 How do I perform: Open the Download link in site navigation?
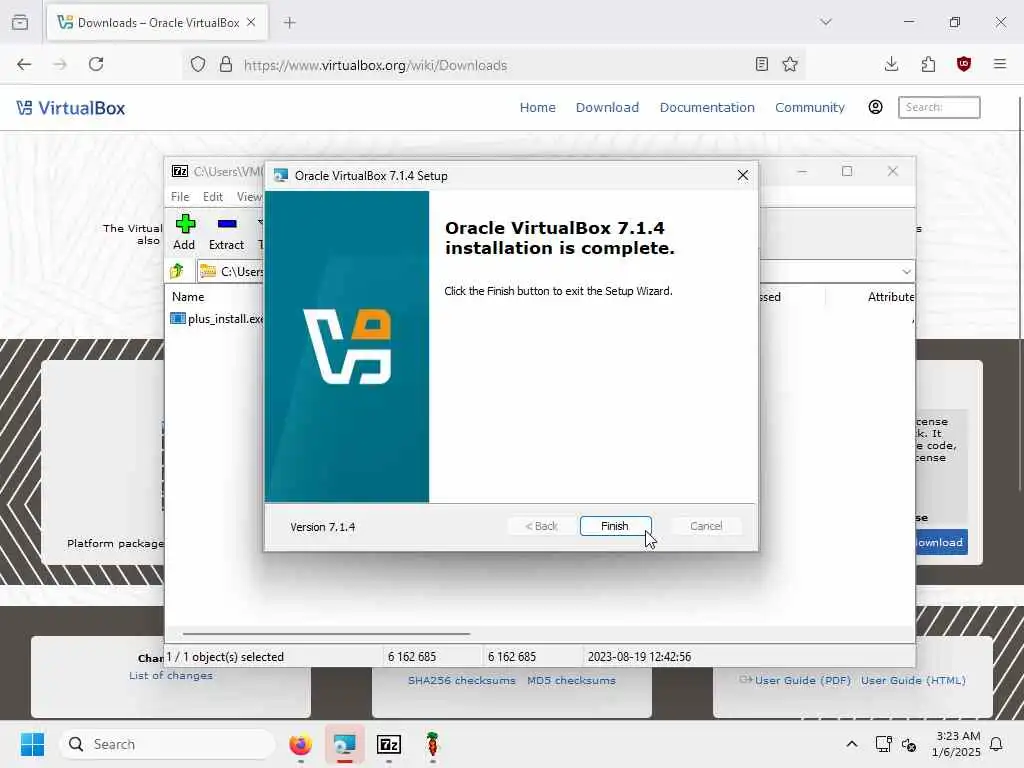click(607, 107)
